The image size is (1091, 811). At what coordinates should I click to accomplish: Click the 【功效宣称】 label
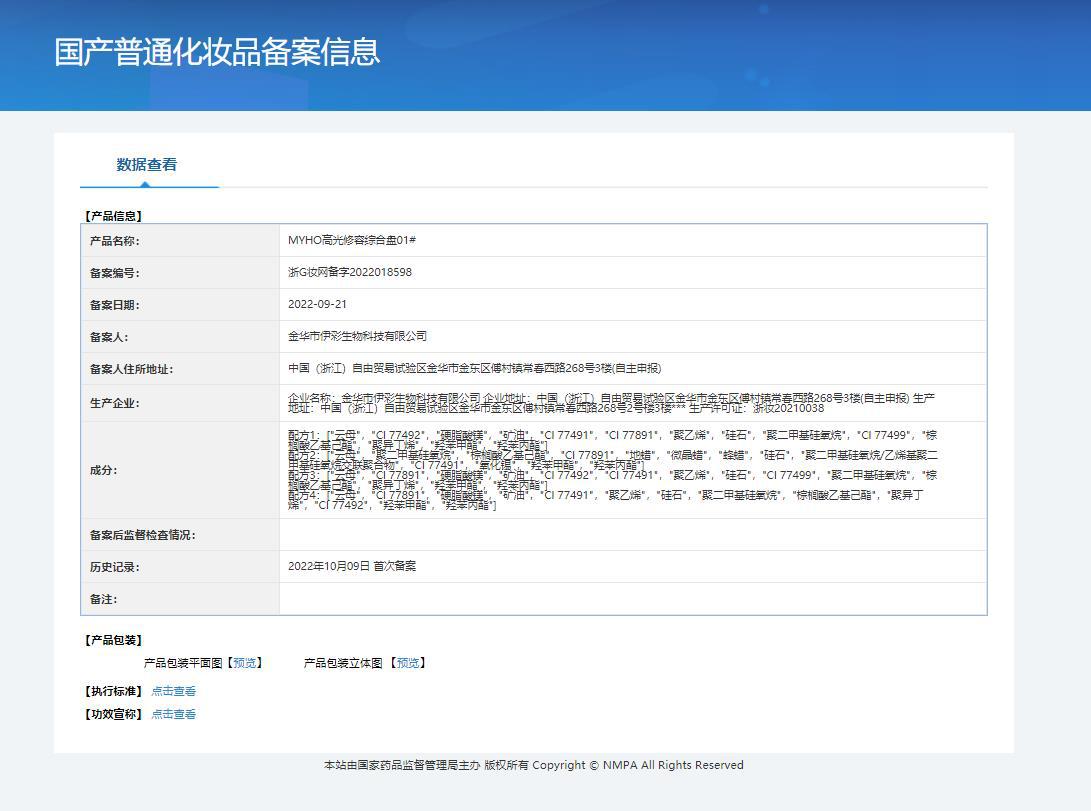point(113,714)
